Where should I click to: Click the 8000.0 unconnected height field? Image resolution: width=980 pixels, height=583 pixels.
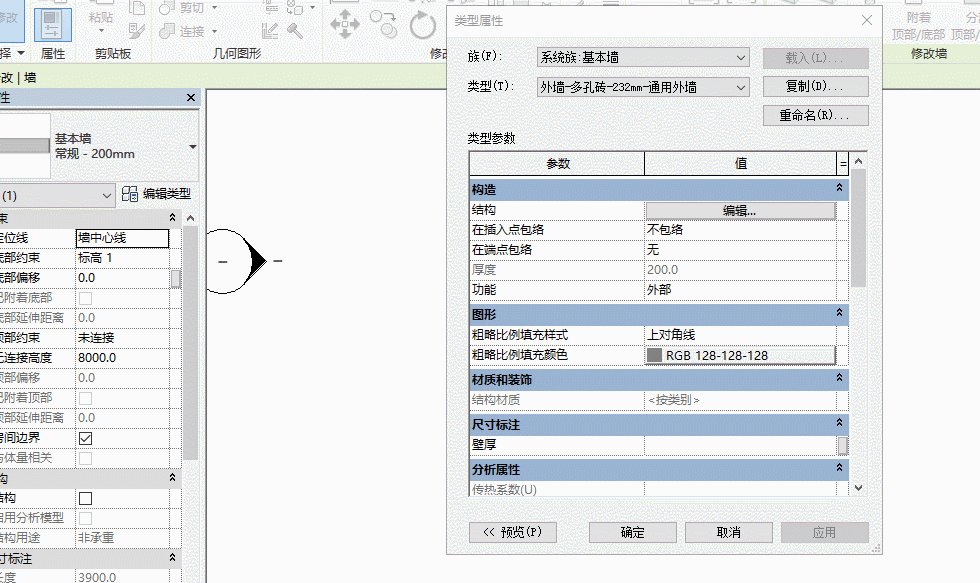coord(122,358)
